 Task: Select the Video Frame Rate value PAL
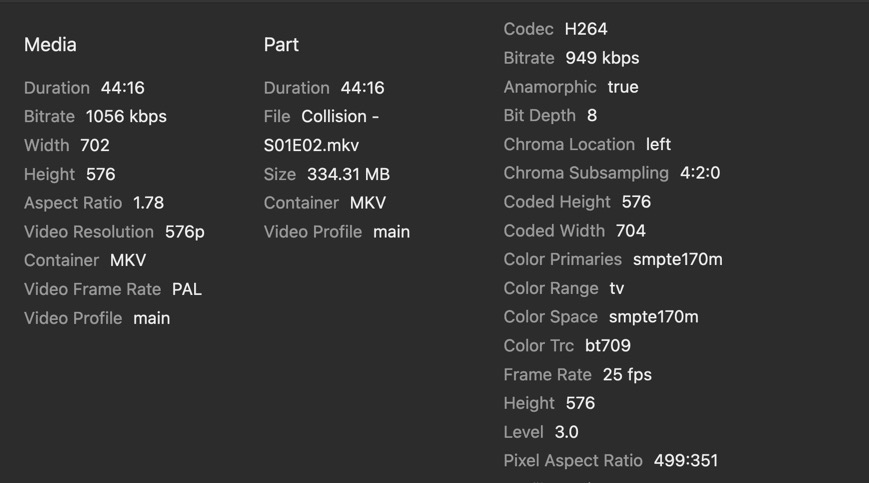click(x=187, y=290)
